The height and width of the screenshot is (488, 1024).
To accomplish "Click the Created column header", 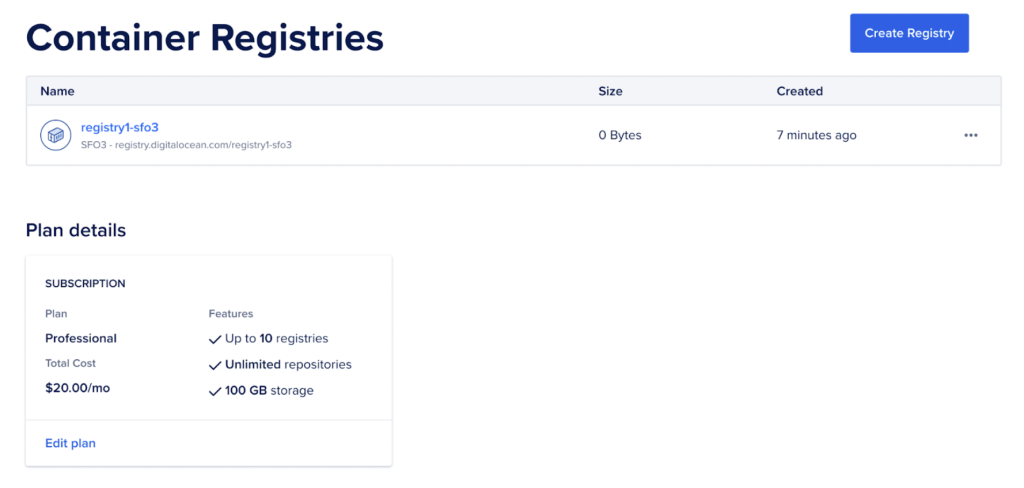I will [x=800, y=91].
